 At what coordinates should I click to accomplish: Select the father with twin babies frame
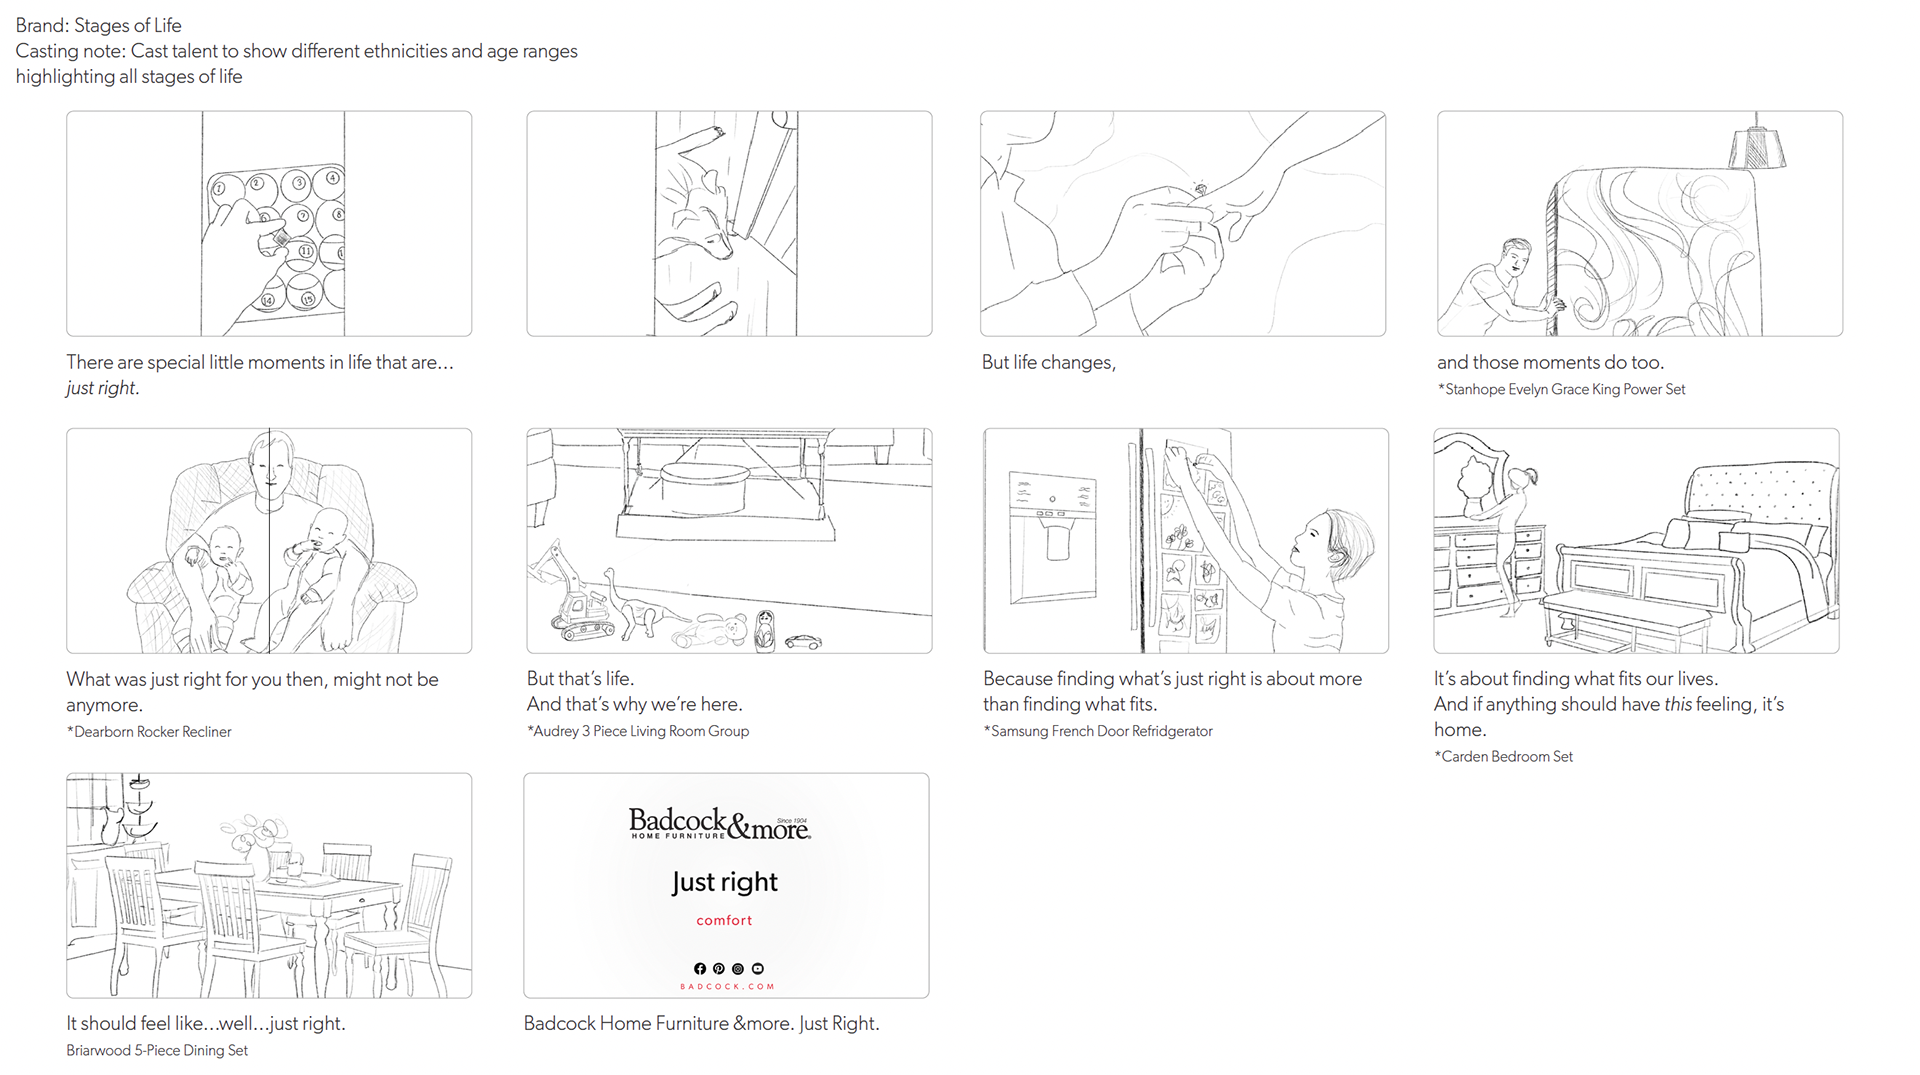269,541
